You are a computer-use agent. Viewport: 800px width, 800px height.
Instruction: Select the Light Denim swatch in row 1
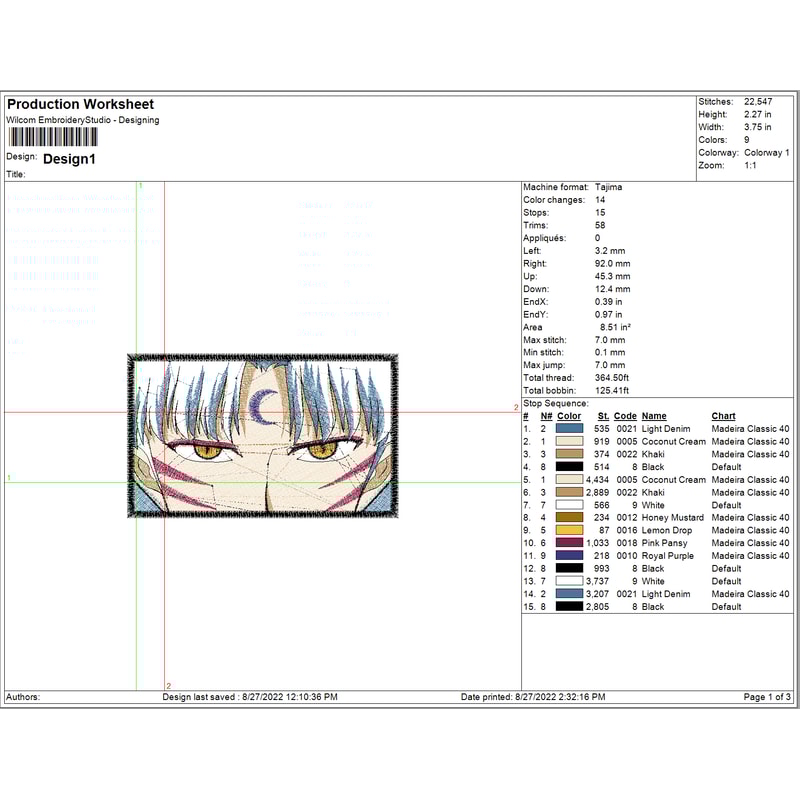click(569, 429)
